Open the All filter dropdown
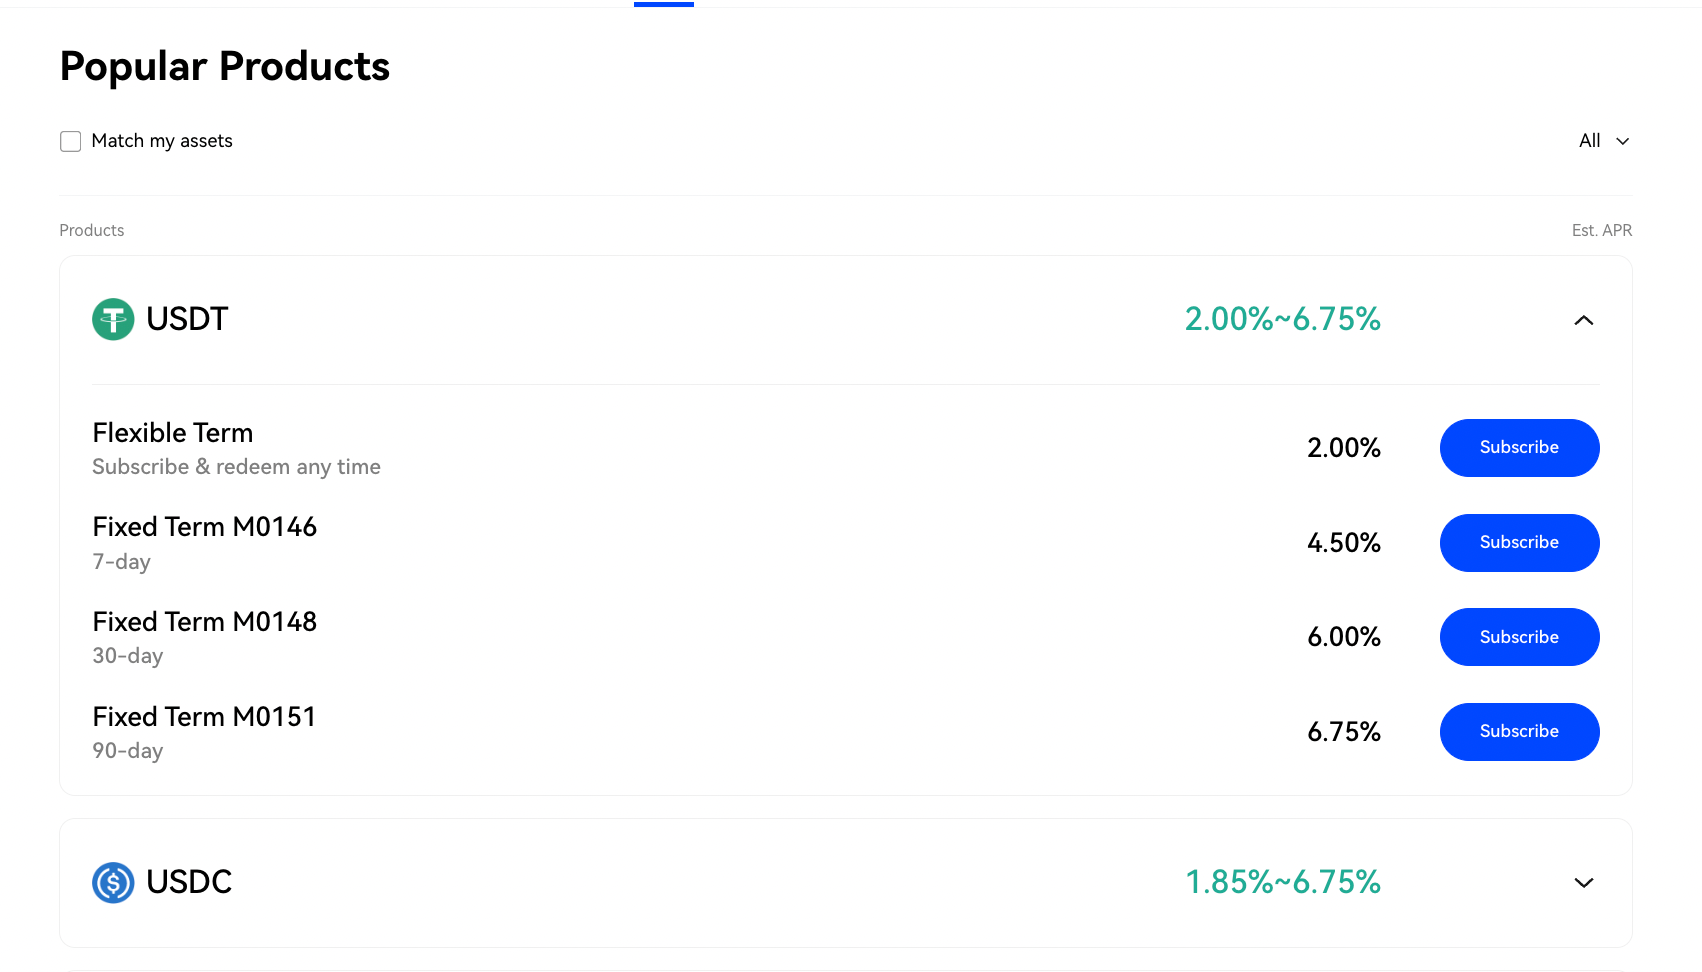 1604,141
